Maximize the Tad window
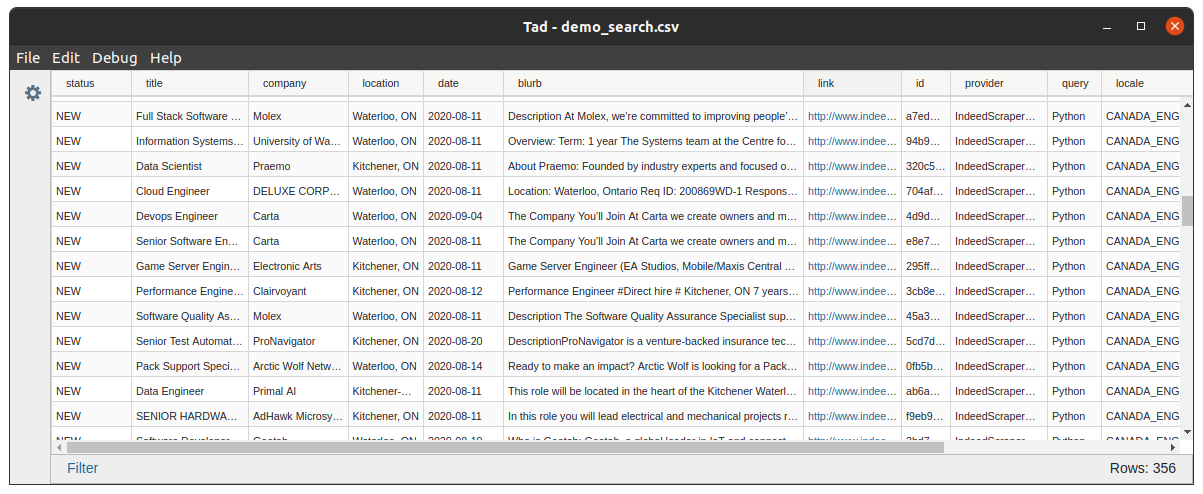Image resolution: width=1203 pixels, height=494 pixels. [1141, 26]
